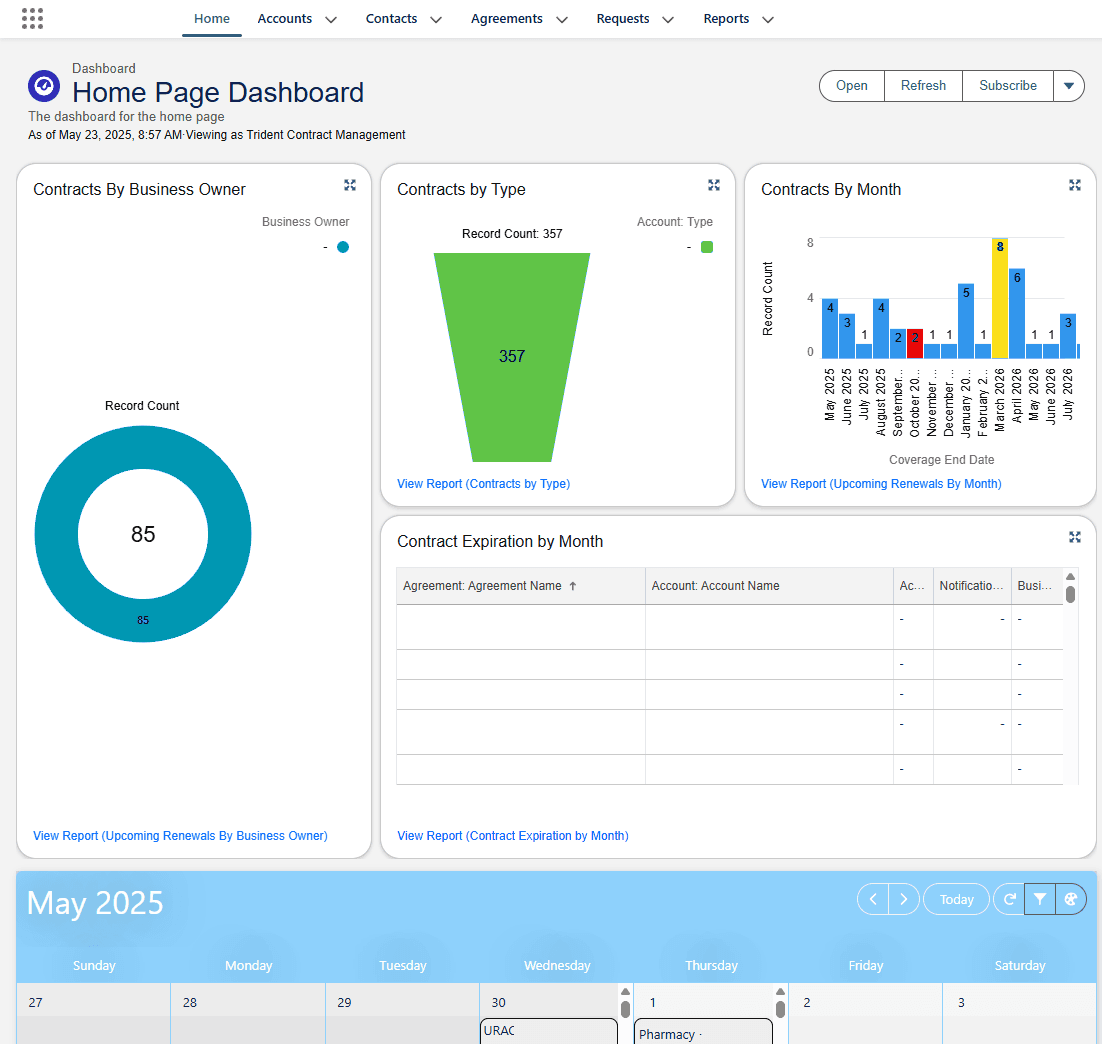Go to the previous calendar month
The width and height of the screenshot is (1102, 1044).
point(873,899)
